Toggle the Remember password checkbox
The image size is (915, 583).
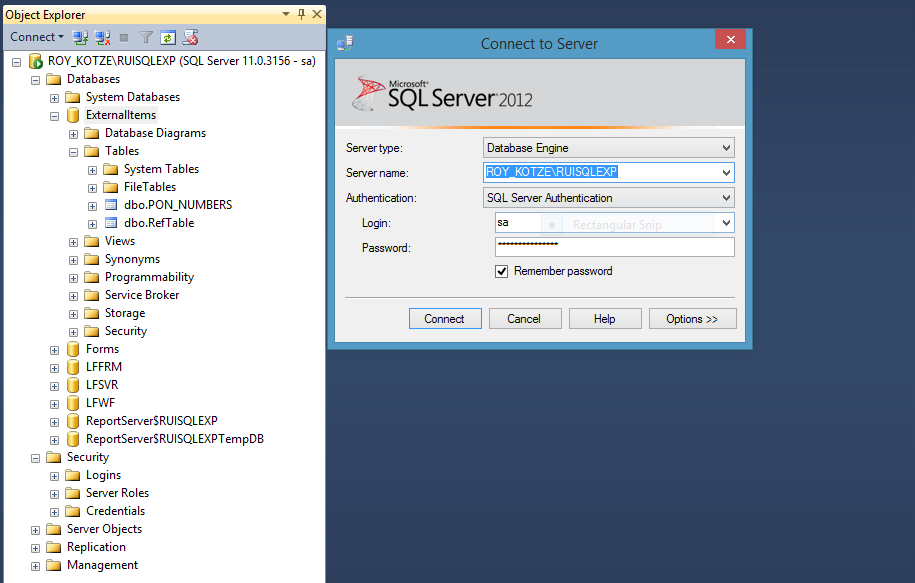pos(502,271)
